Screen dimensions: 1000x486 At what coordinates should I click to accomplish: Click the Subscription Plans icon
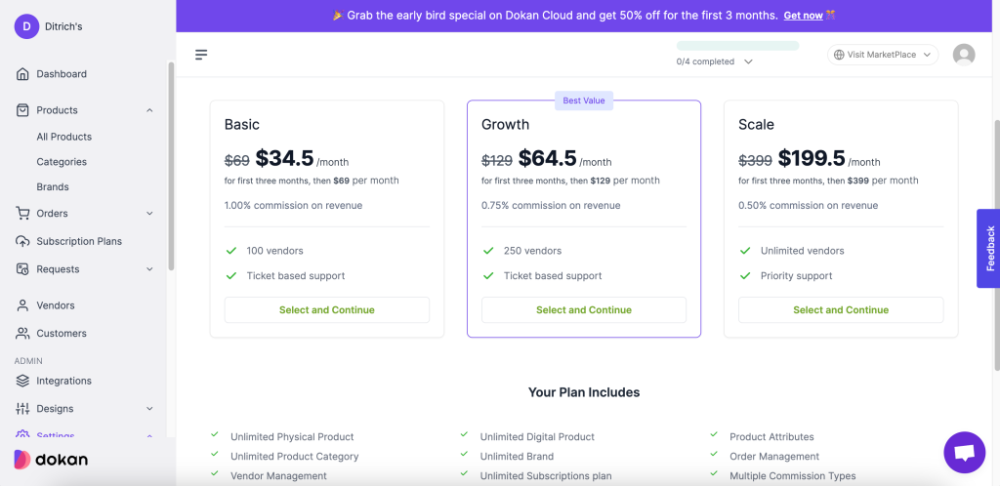click(x=23, y=241)
